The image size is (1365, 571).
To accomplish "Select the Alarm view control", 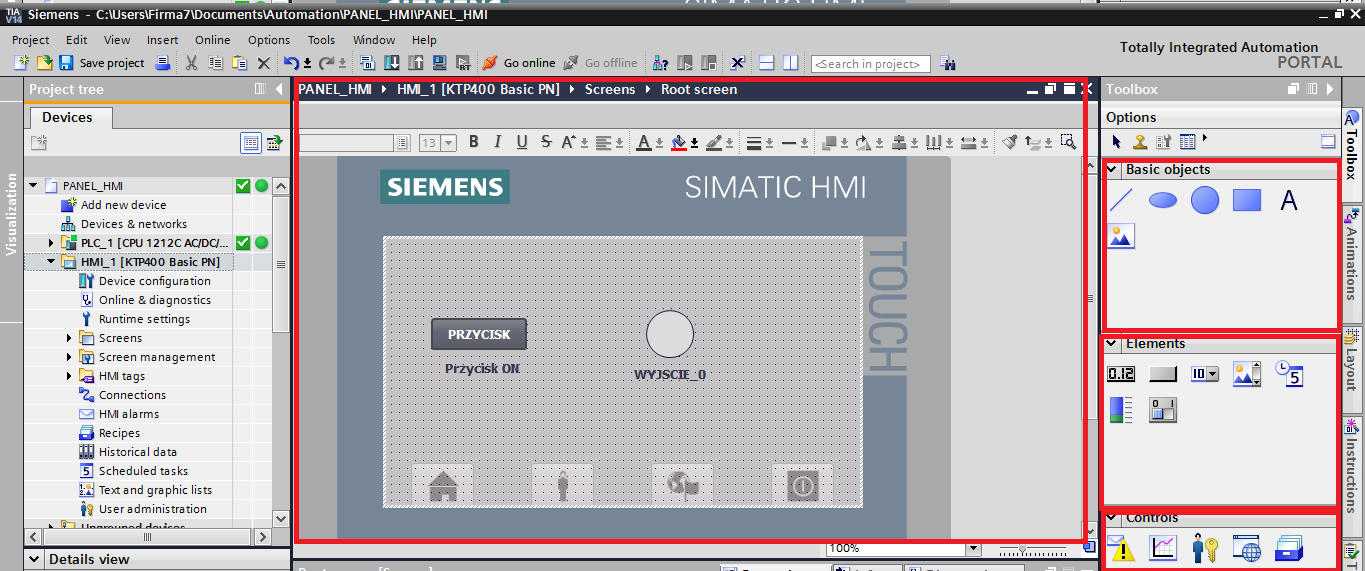I will pos(1121,547).
